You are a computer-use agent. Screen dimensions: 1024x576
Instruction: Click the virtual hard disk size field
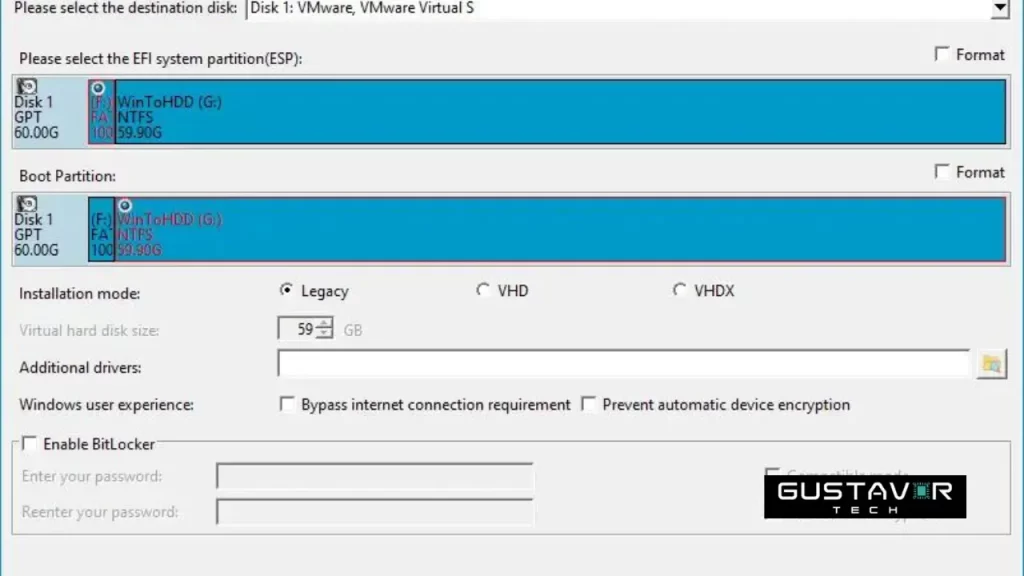coord(297,328)
